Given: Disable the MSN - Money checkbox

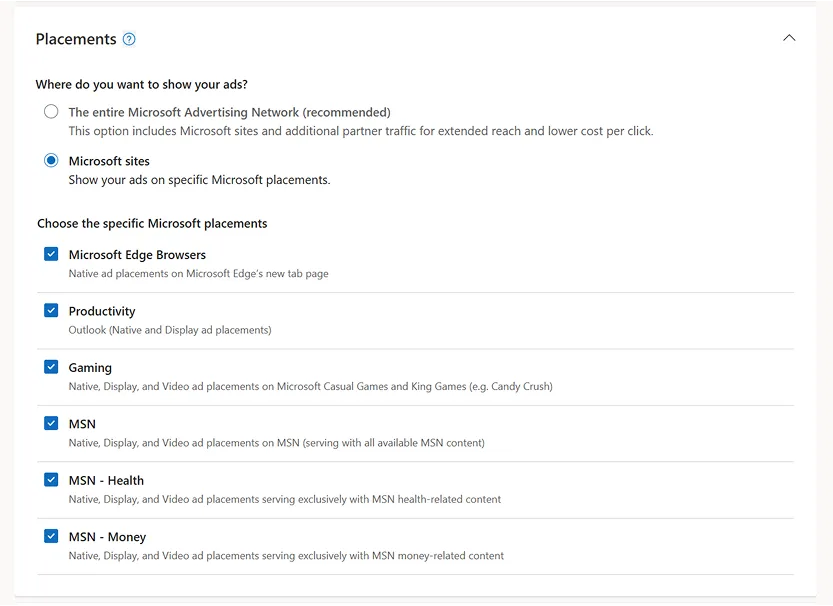Looking at the screenshot, I should (x=51, y=536).
